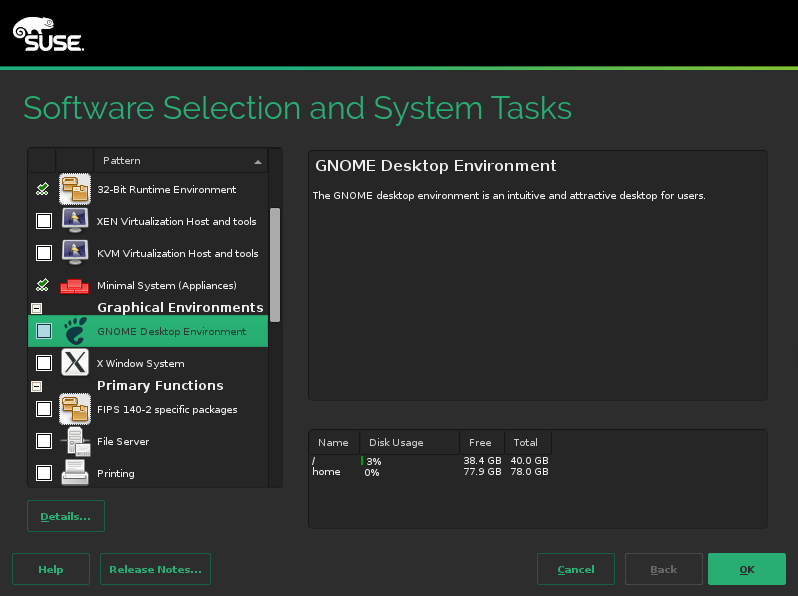
Task: Click the Disk Usage column header
Action: [x=409, y=442]
